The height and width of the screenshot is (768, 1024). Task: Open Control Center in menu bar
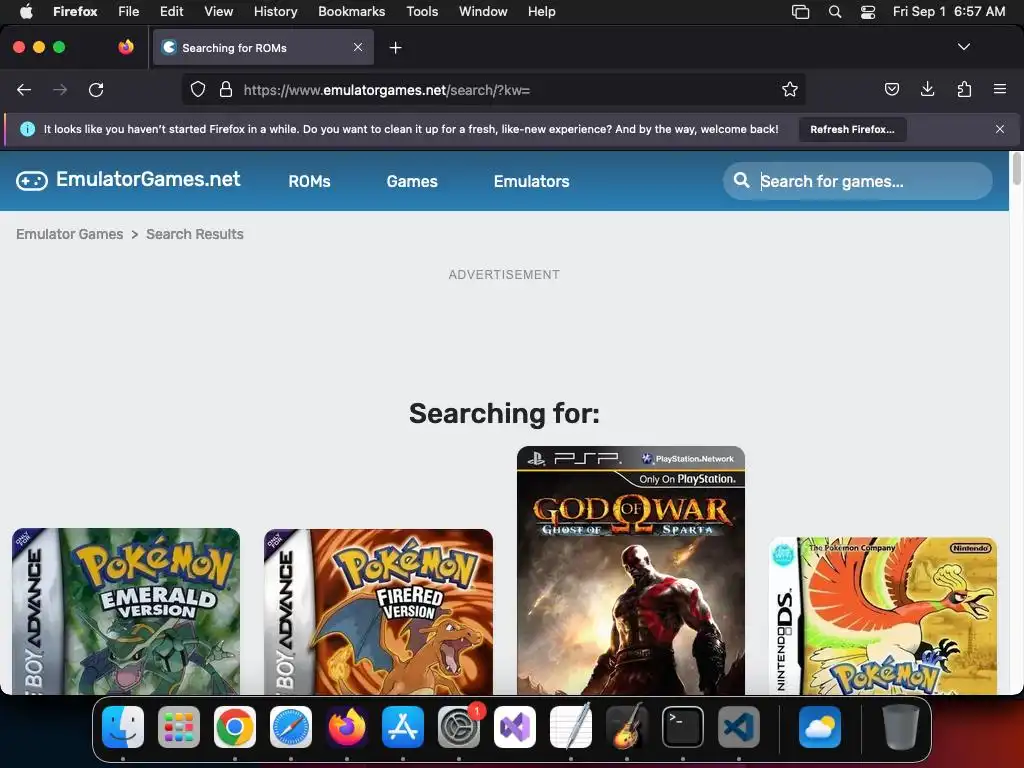[867, 11]
